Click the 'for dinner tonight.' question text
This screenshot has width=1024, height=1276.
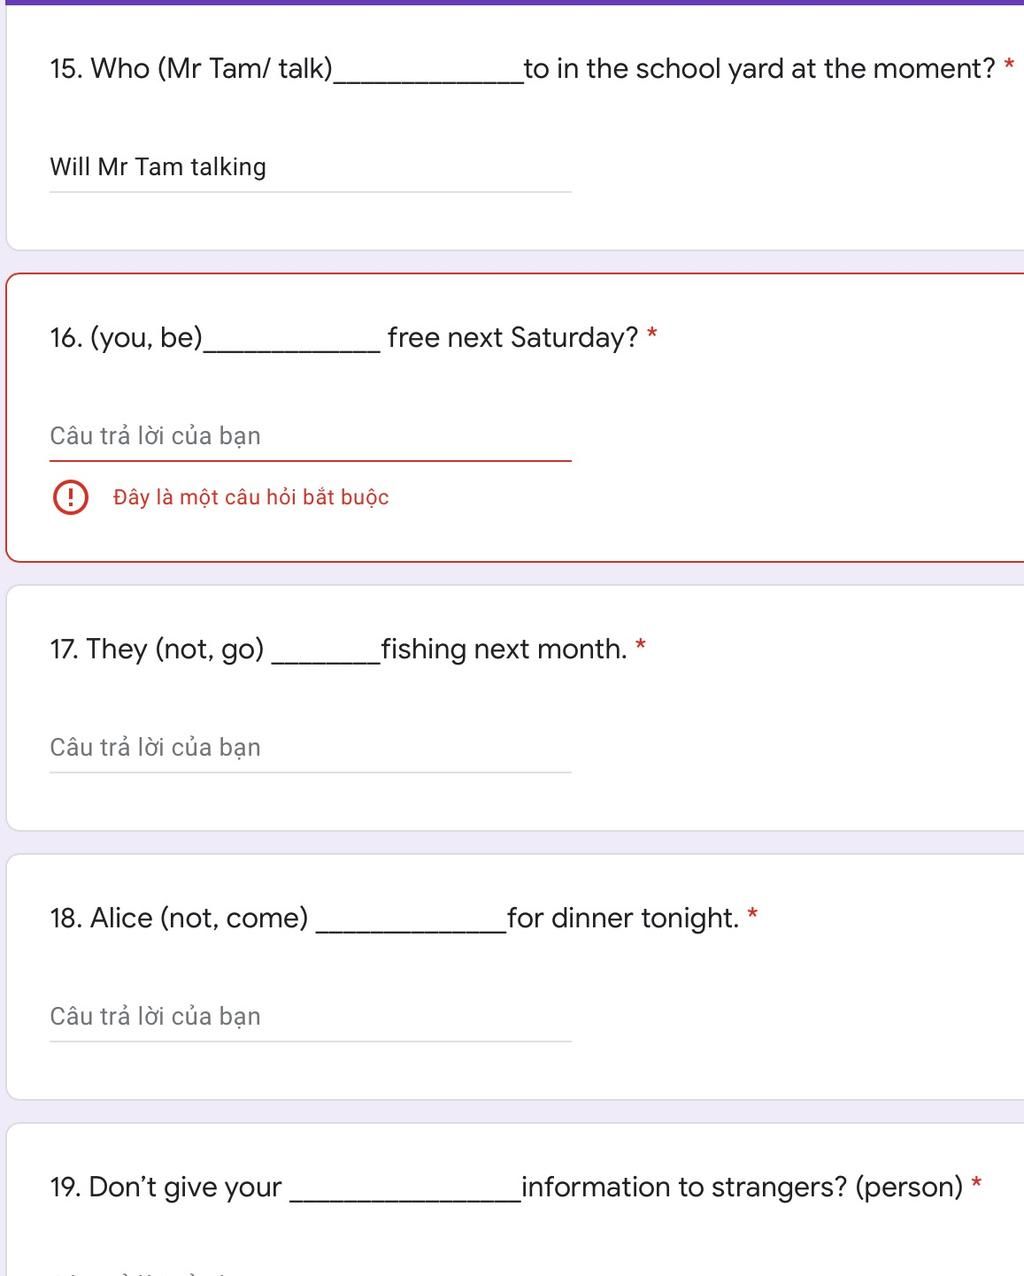pos(623,918)
